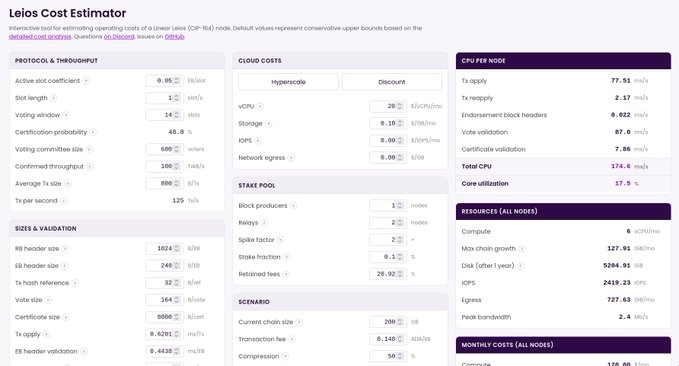This screenshot has height=366, width=679.
Task: Edit the Vote size field
Action: pos(165,300)
